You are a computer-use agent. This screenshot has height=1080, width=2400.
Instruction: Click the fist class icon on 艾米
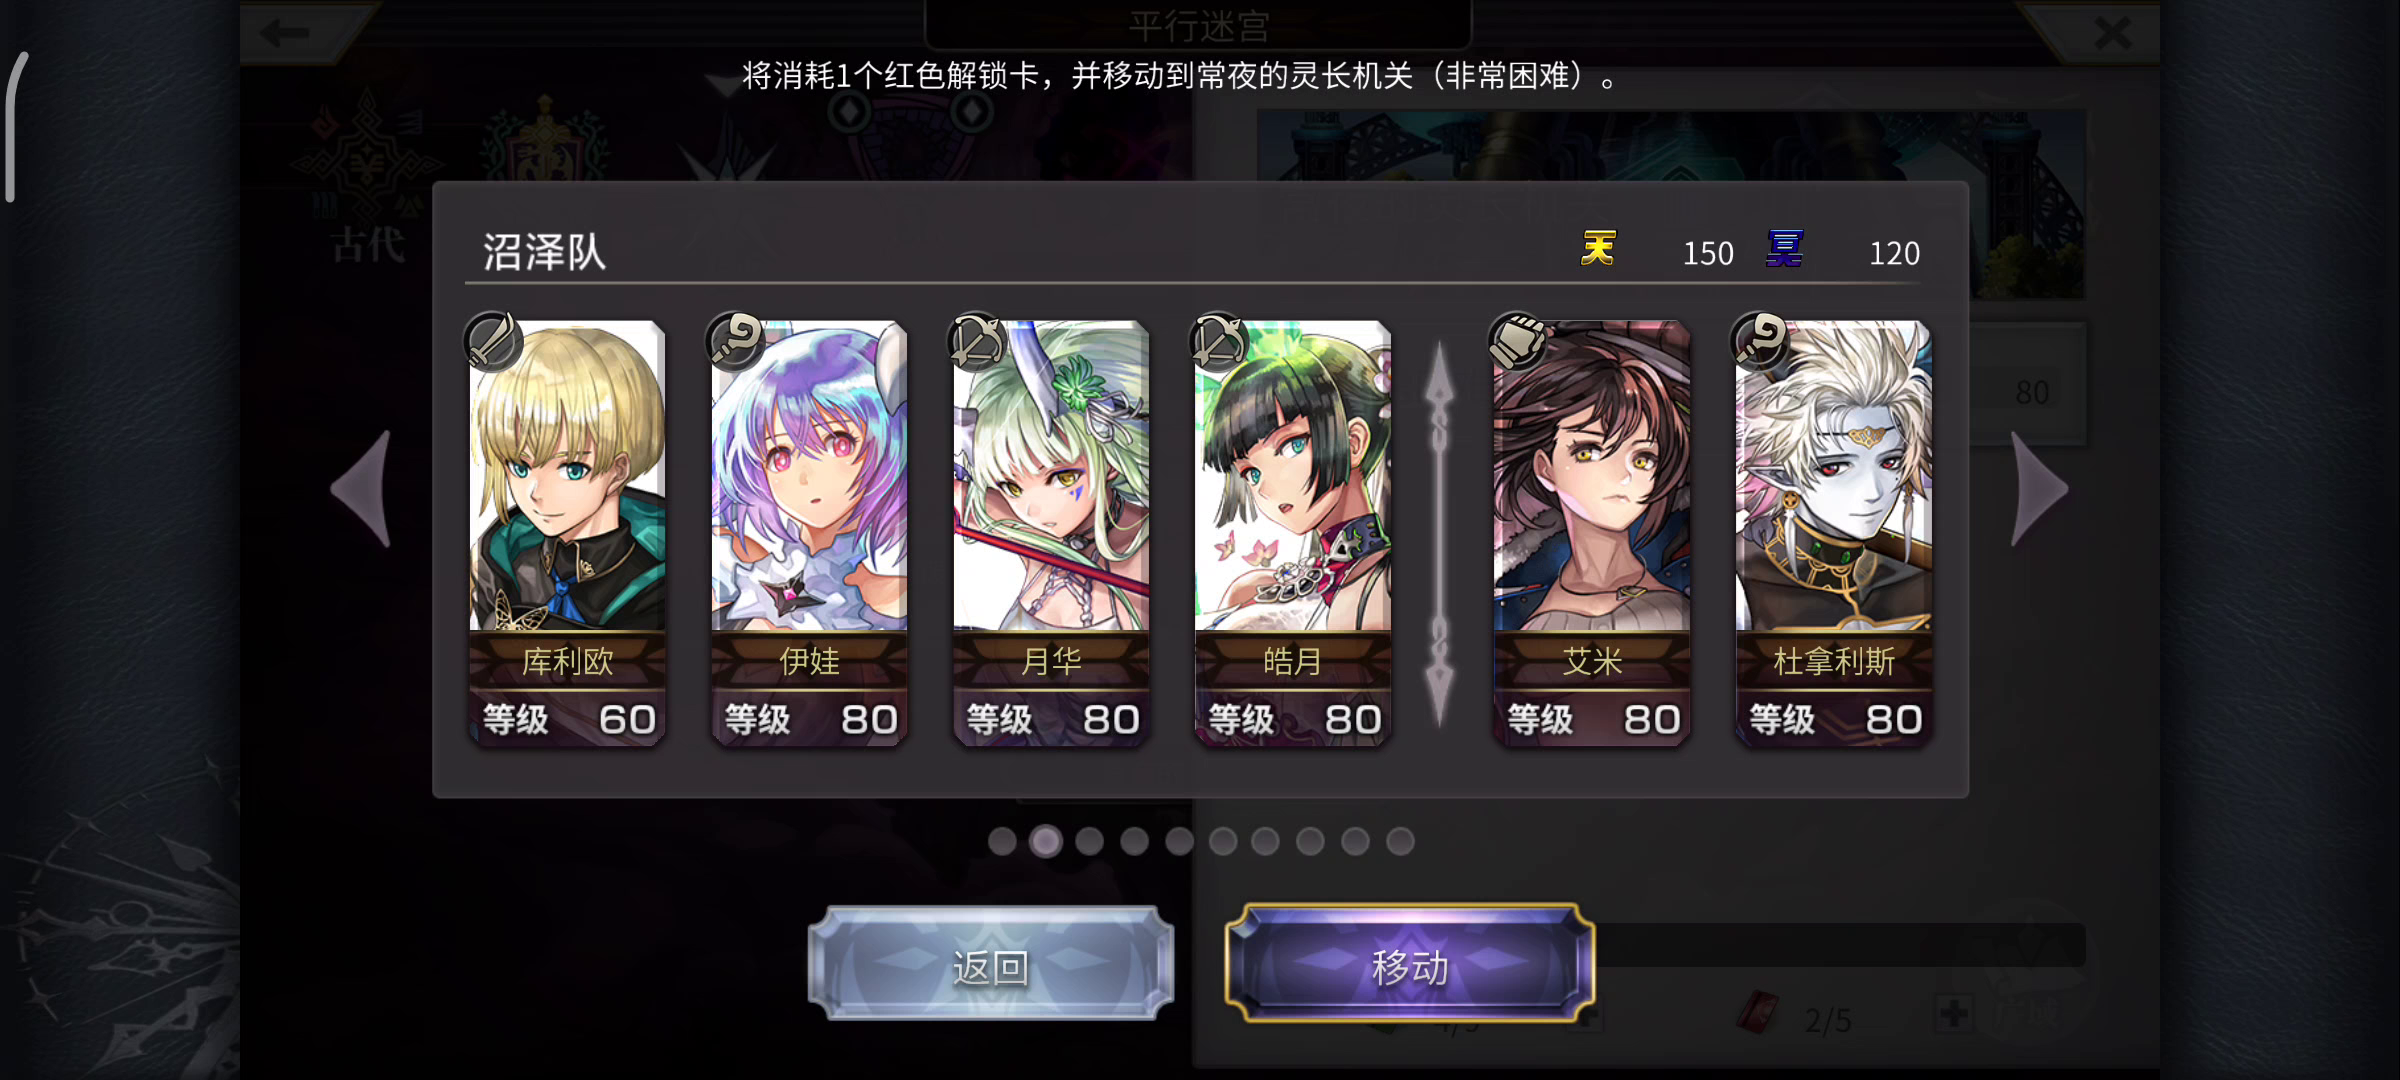point(1518,342)
